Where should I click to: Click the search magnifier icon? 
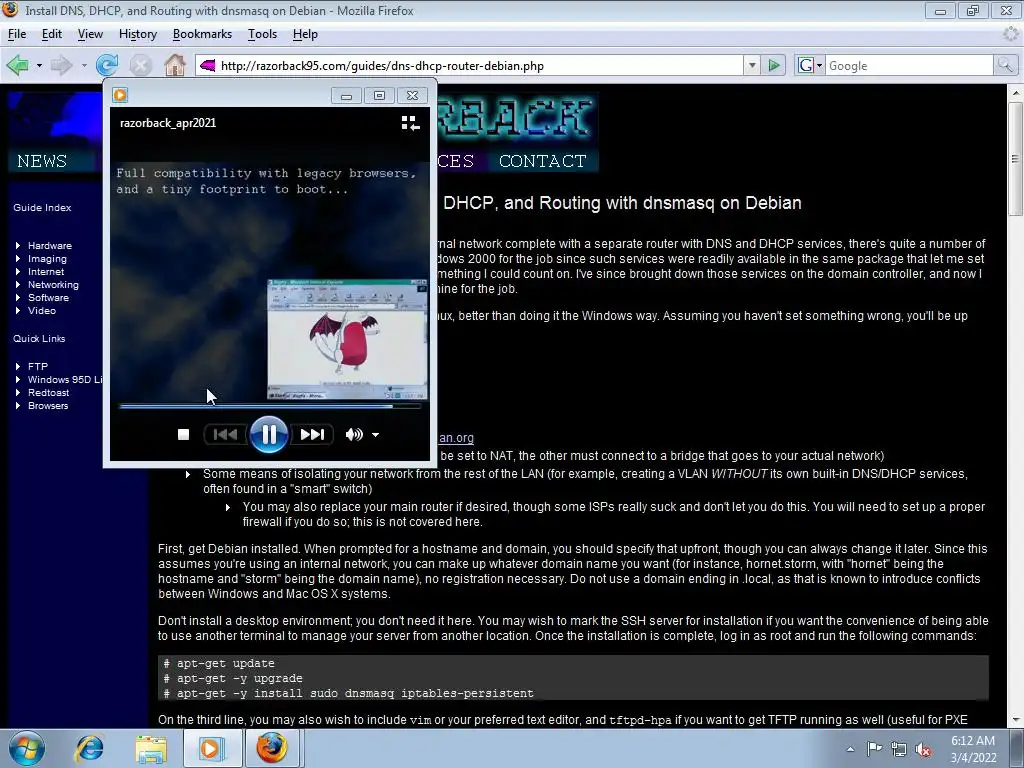point(1004,65)
